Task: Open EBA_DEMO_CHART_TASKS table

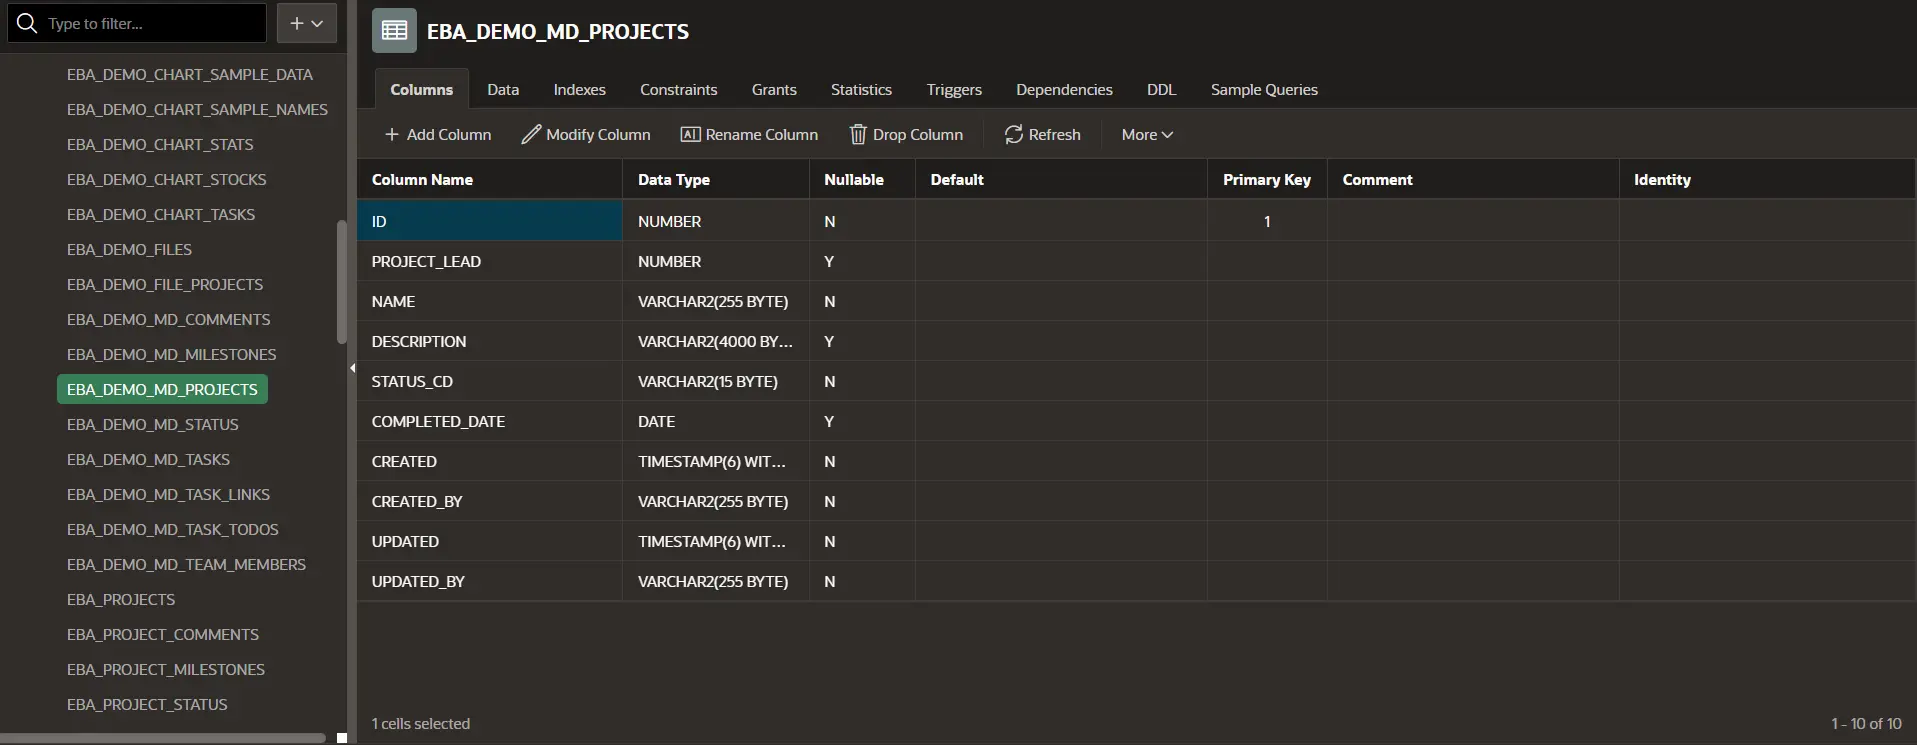Action: tap(161, 214)
